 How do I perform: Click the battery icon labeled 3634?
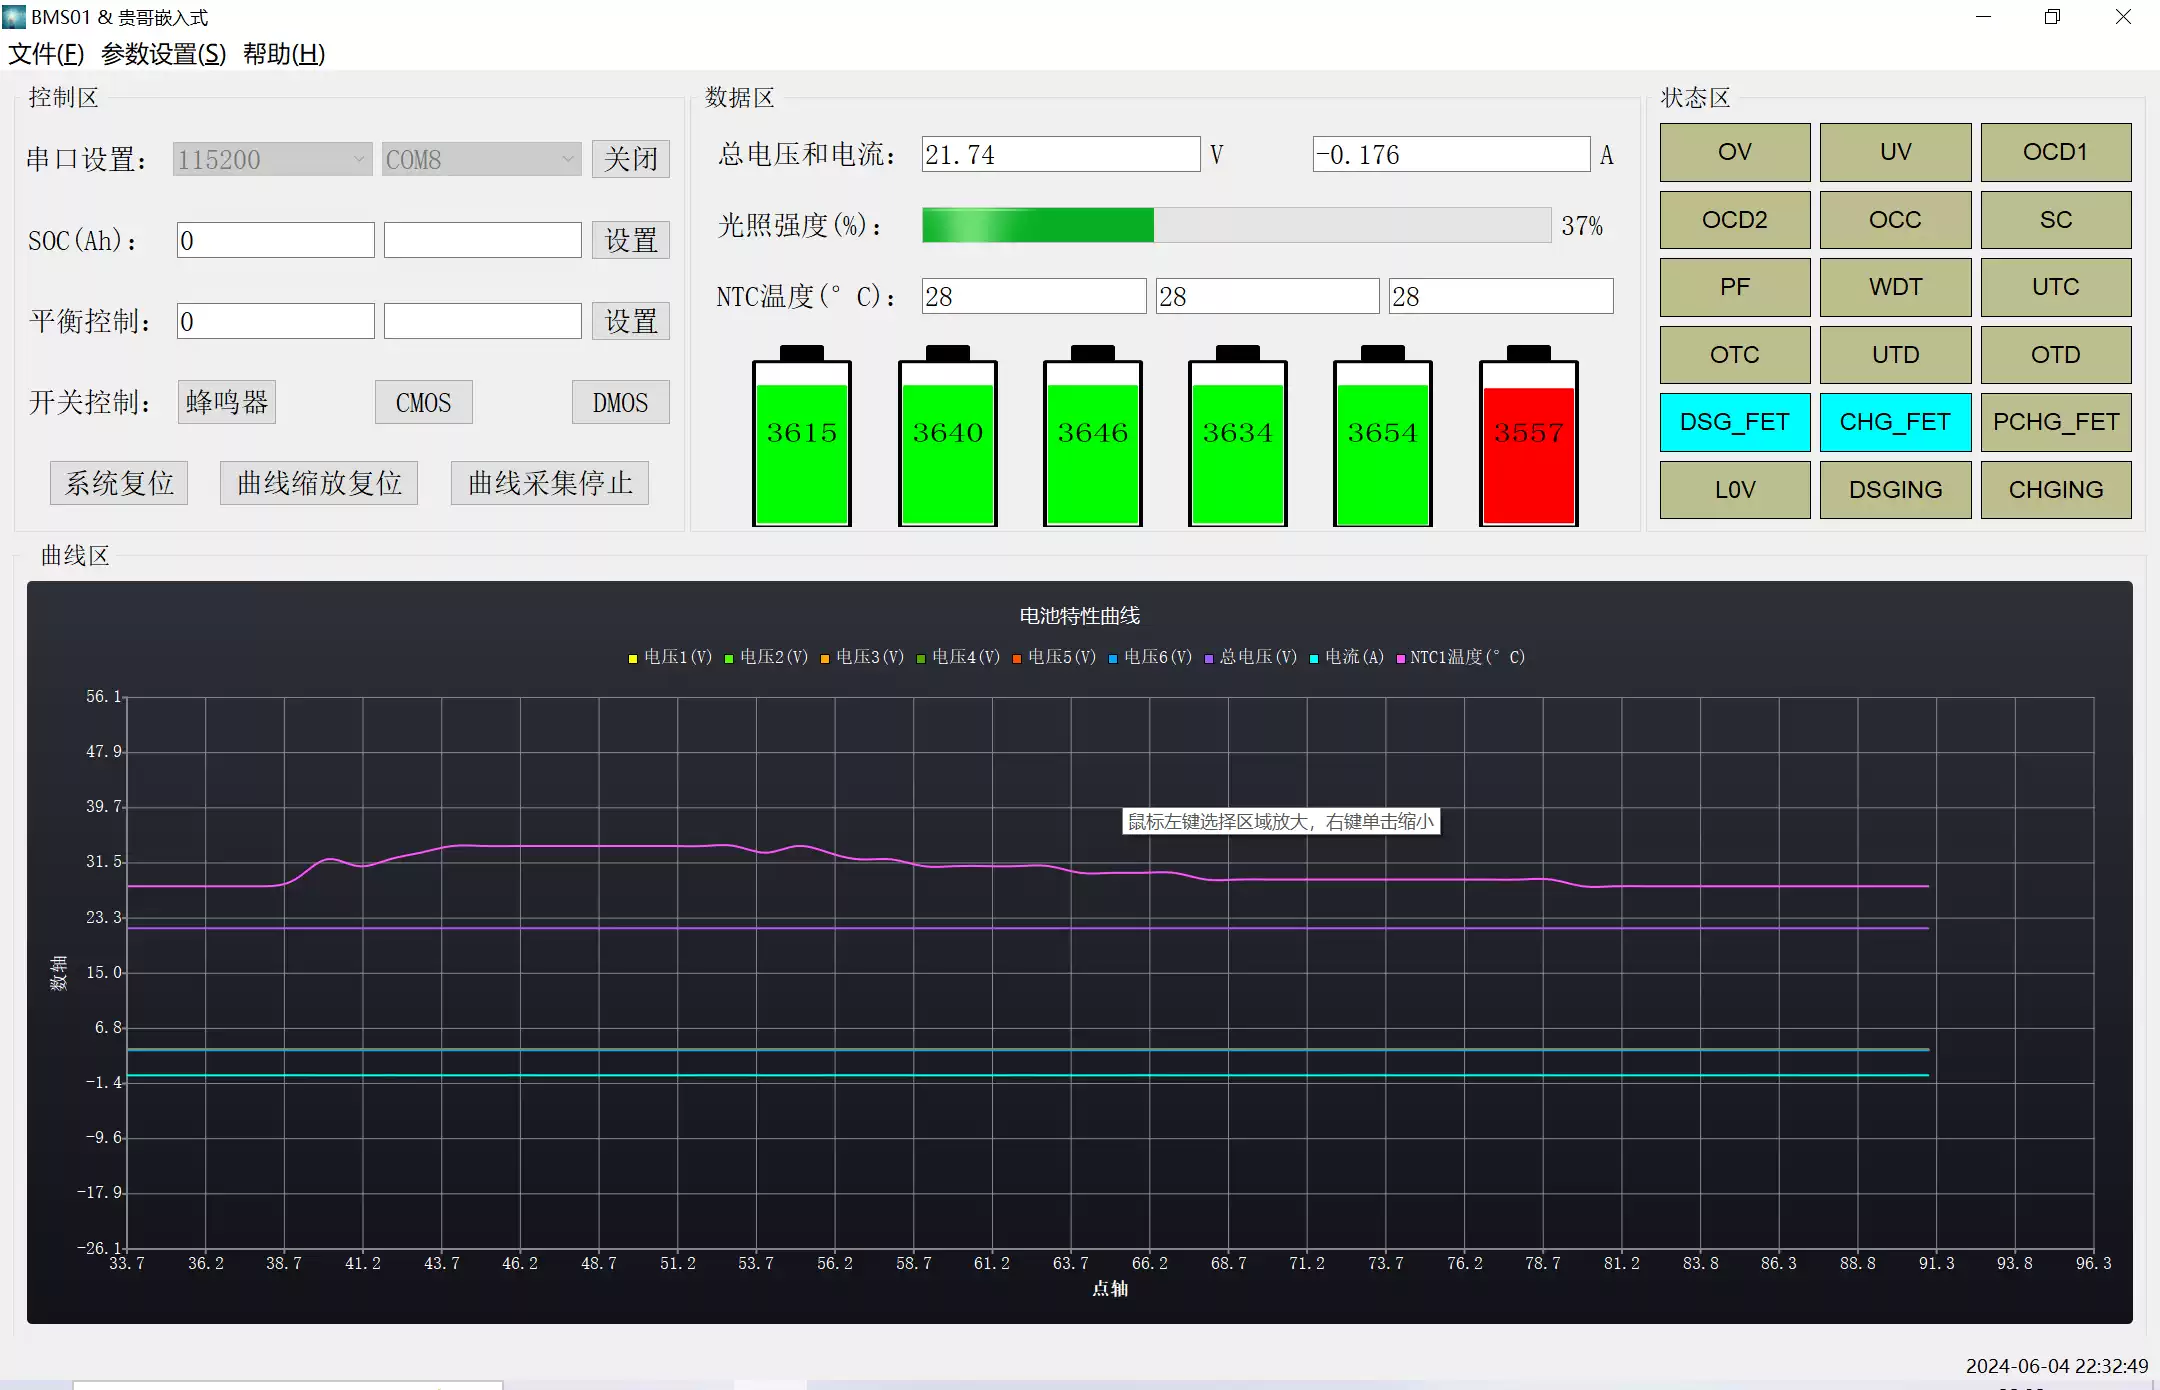(x=1237, y=440)
